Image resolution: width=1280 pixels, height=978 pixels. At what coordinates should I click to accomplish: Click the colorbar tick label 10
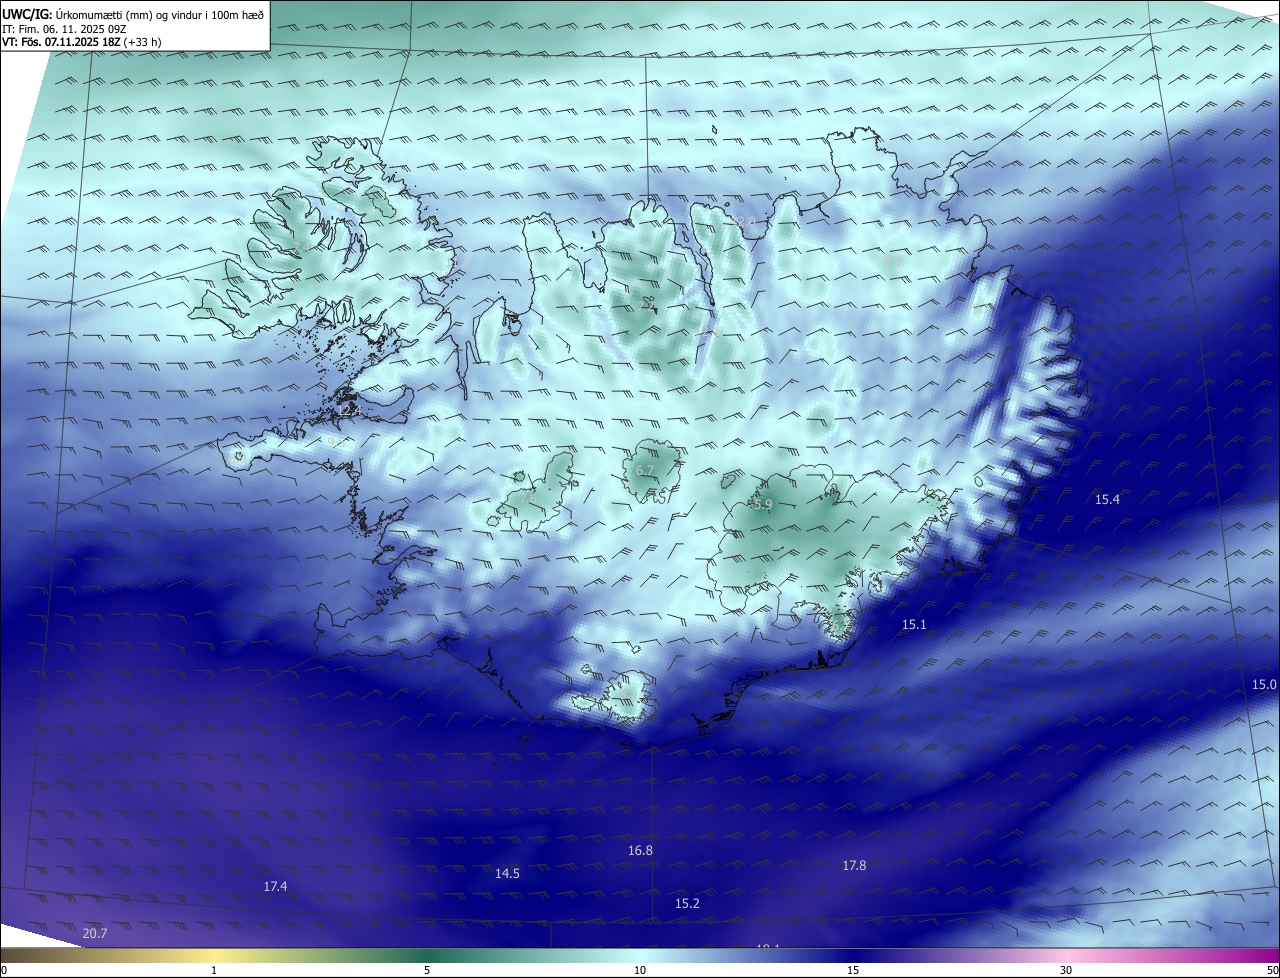(x=640, y=970)
